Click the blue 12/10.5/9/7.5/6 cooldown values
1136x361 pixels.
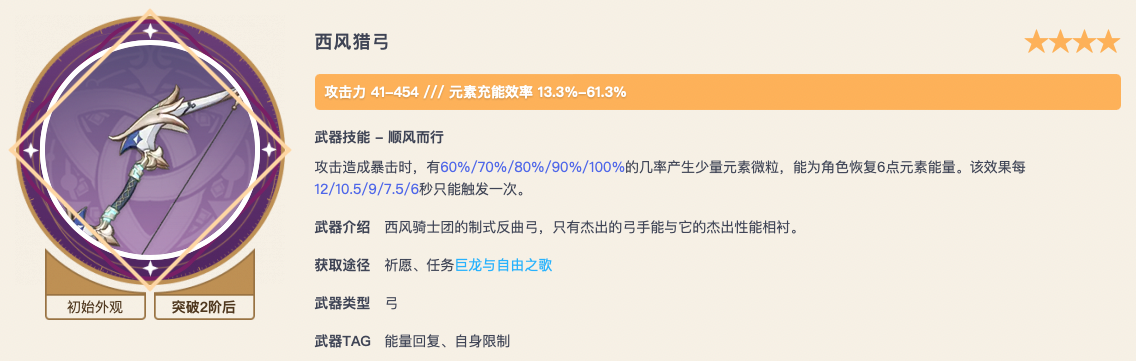click(x=367, y=189)
